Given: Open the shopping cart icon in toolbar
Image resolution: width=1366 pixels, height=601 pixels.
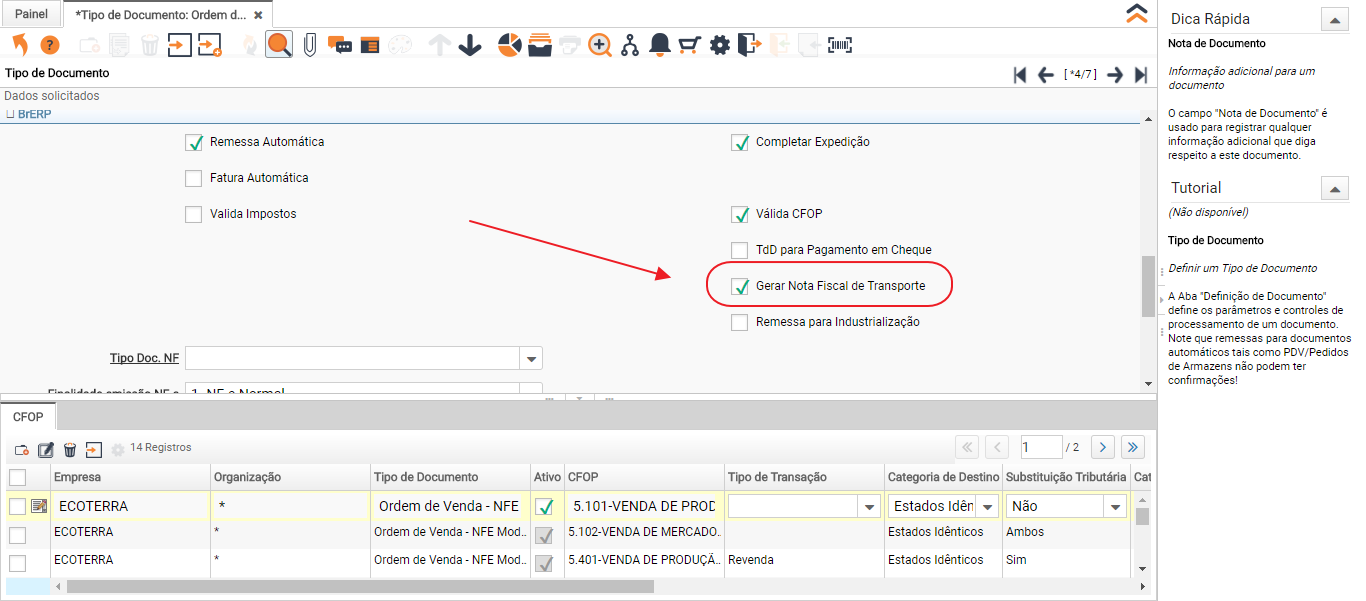Looking at the screenshot, I should (x=689, y=45).
